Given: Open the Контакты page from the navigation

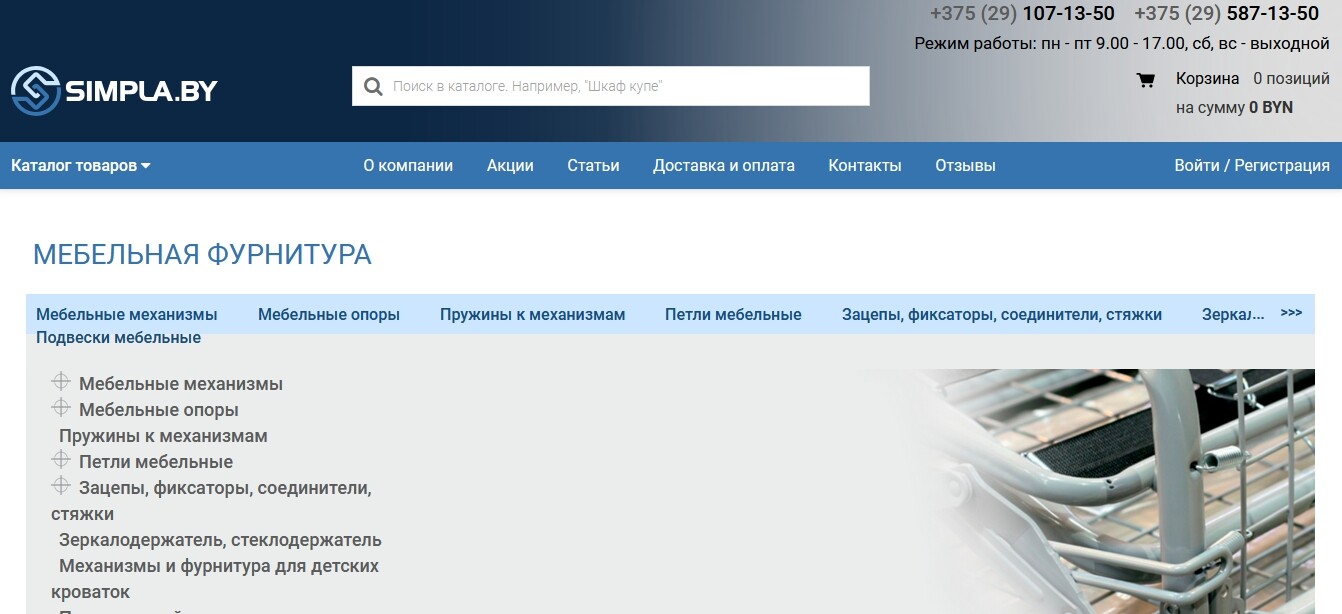Looking at the screenshot, I should 864,165.
